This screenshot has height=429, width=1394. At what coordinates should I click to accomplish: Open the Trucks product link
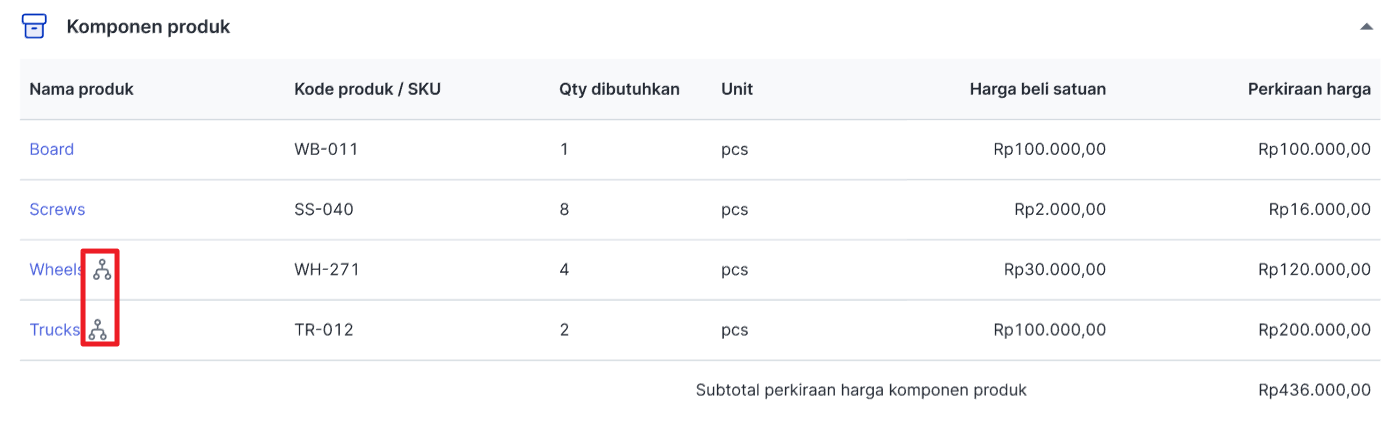click(54, 329)
